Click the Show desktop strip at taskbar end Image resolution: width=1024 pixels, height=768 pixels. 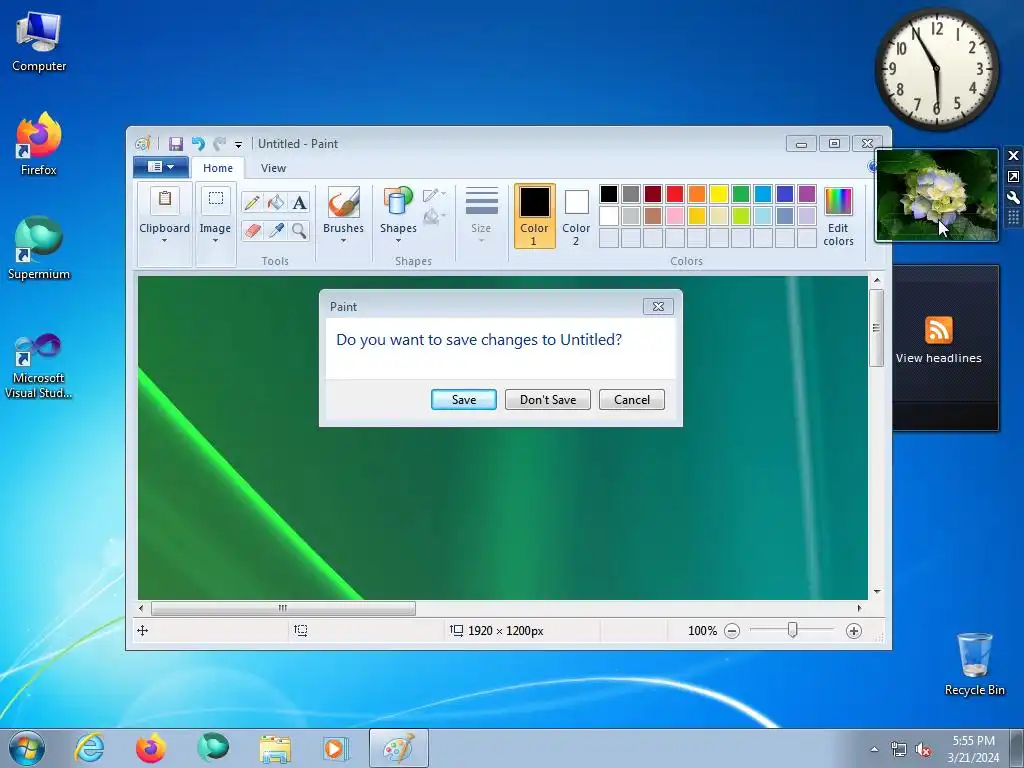(1017, 748)
